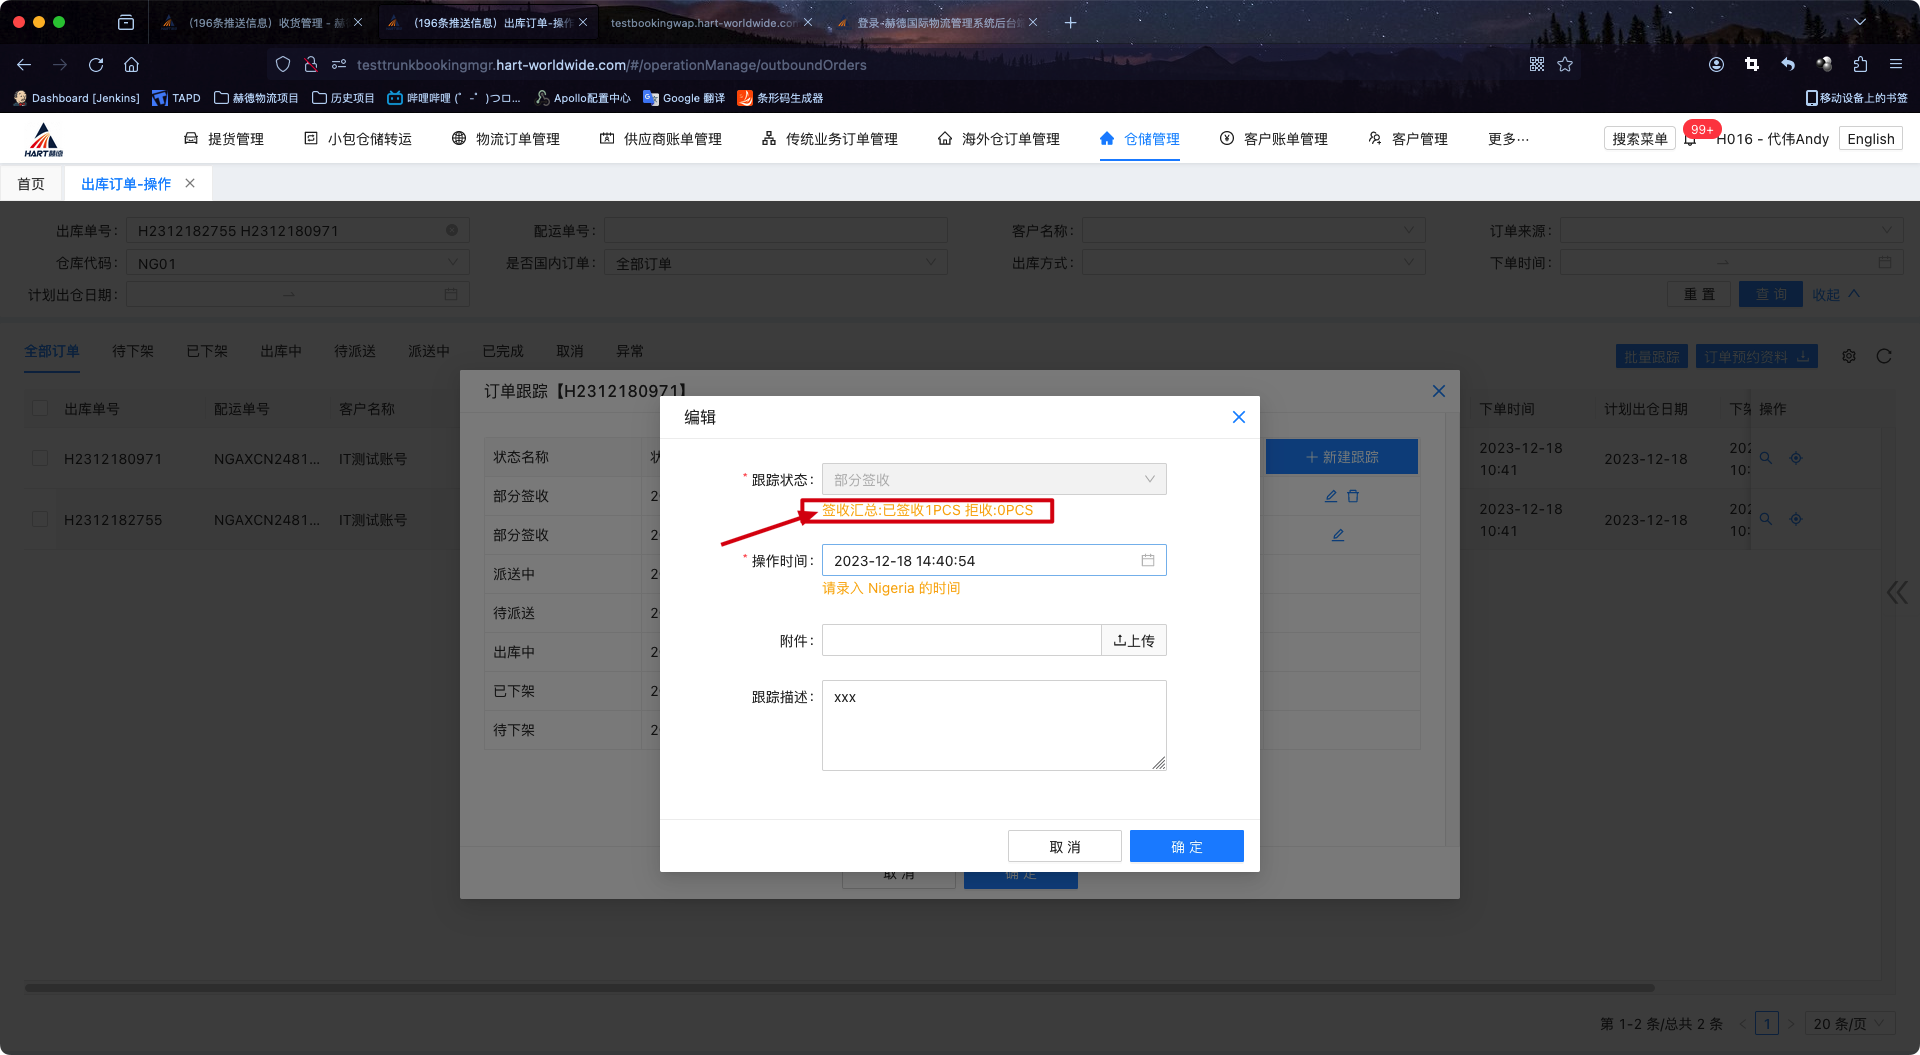Close the 出库订单-操作 tab
The height and width of the screenshot is (1055, 1920).
tap(190, 183)
